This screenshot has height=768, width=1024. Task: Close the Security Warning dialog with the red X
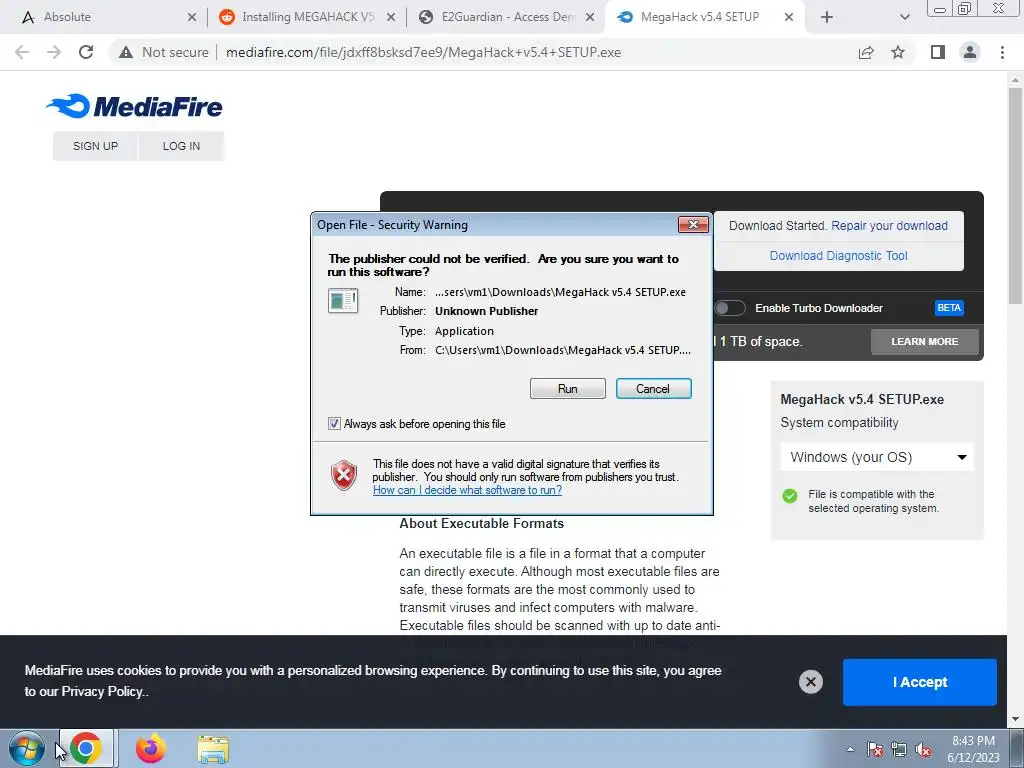pyautogui.click(x=693, y=225)
